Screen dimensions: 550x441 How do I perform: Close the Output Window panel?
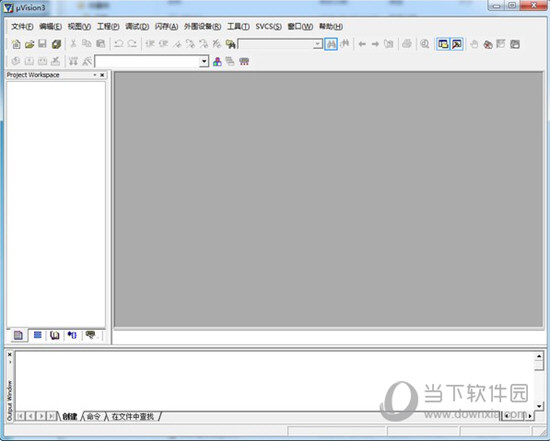(x=10, y=355)
